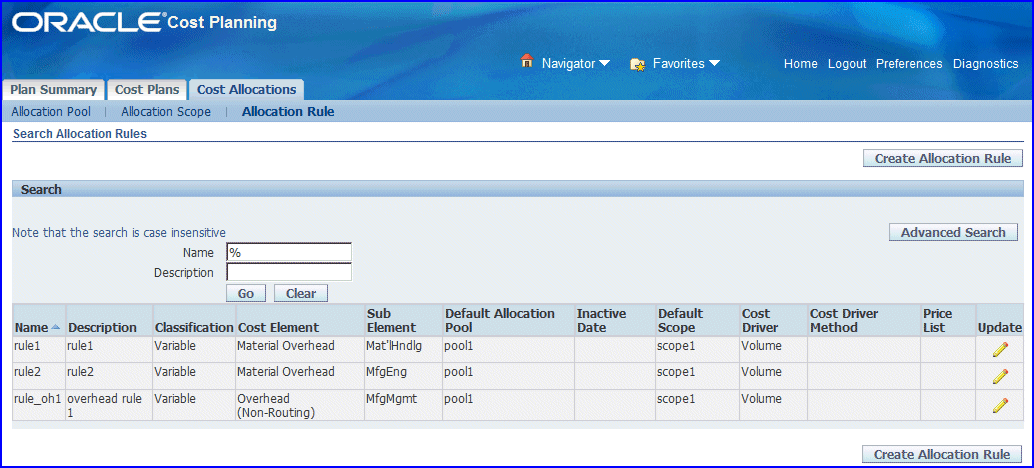Focus the Description search field
1034x468 pixels.
[x=289, y=272]
